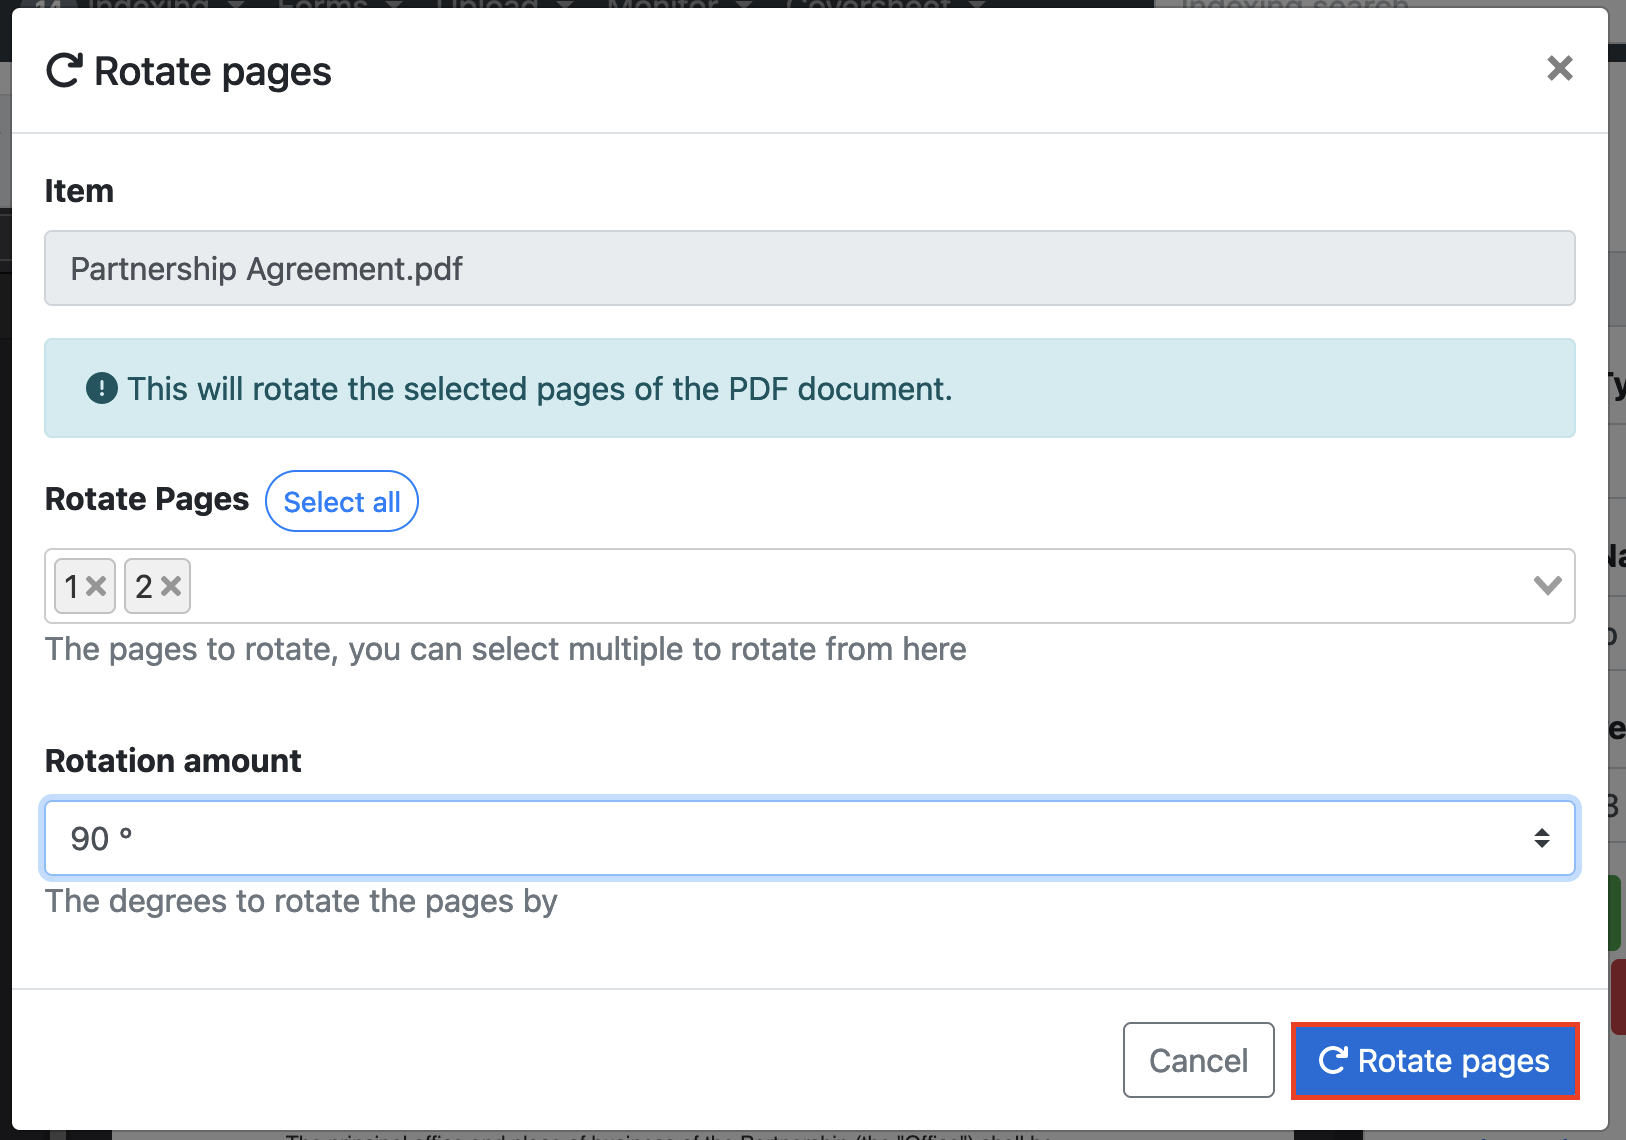Click the blue info alert message text
This screenshot has height=1140, width=1626.
point(539,389)
